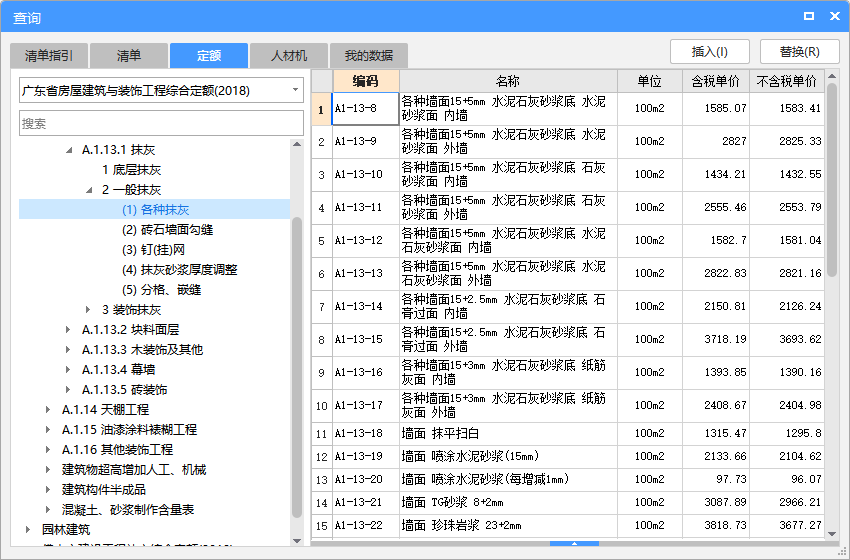850x560 pixels.
Task: Click the table scroll-up arrow
Action: (x=832, y=76)
